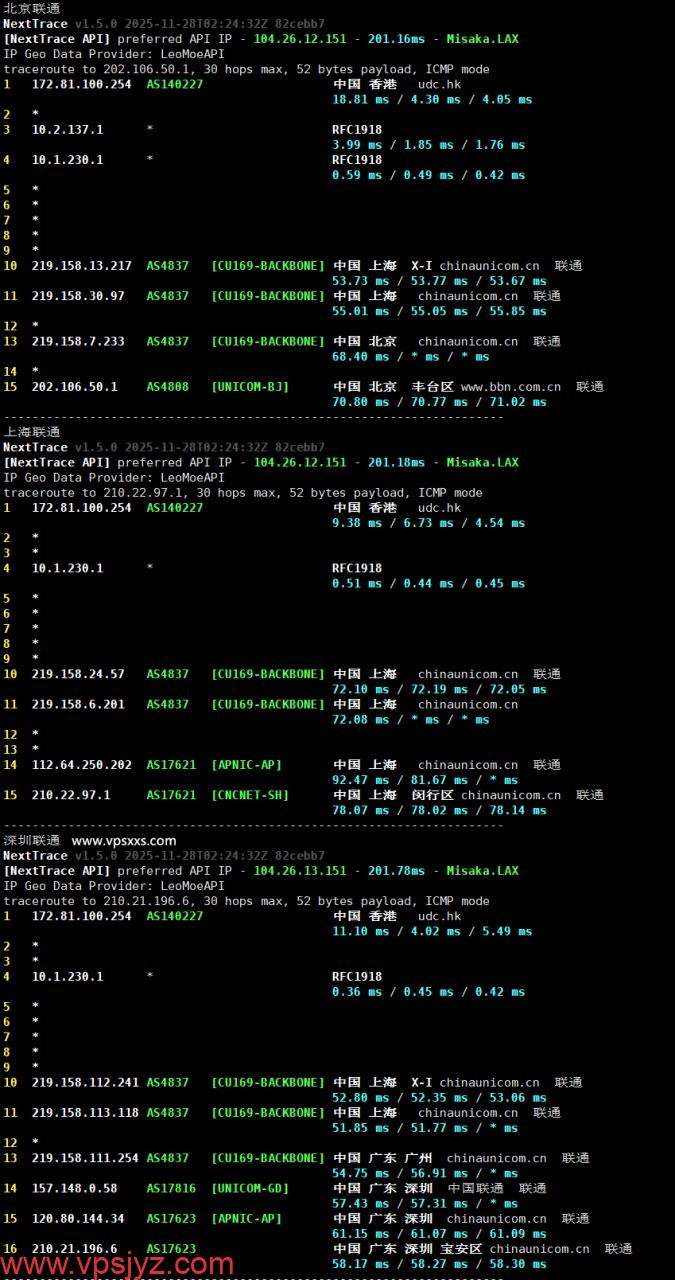Viewport: 675px width, 1280px height.
Task: Click the www.vpsjyz.com red watermark
Action: click(x=118, y=1265)
